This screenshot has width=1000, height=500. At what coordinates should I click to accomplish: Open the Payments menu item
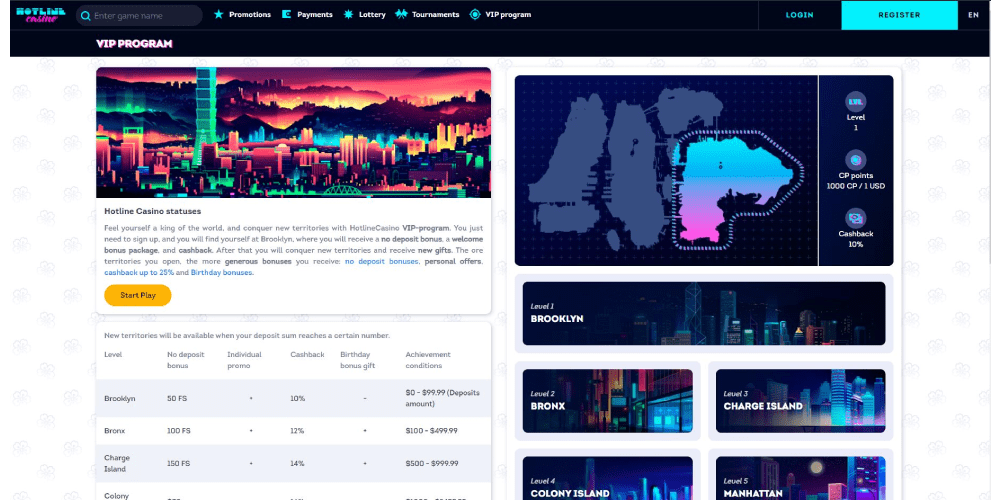click(314, 15)
